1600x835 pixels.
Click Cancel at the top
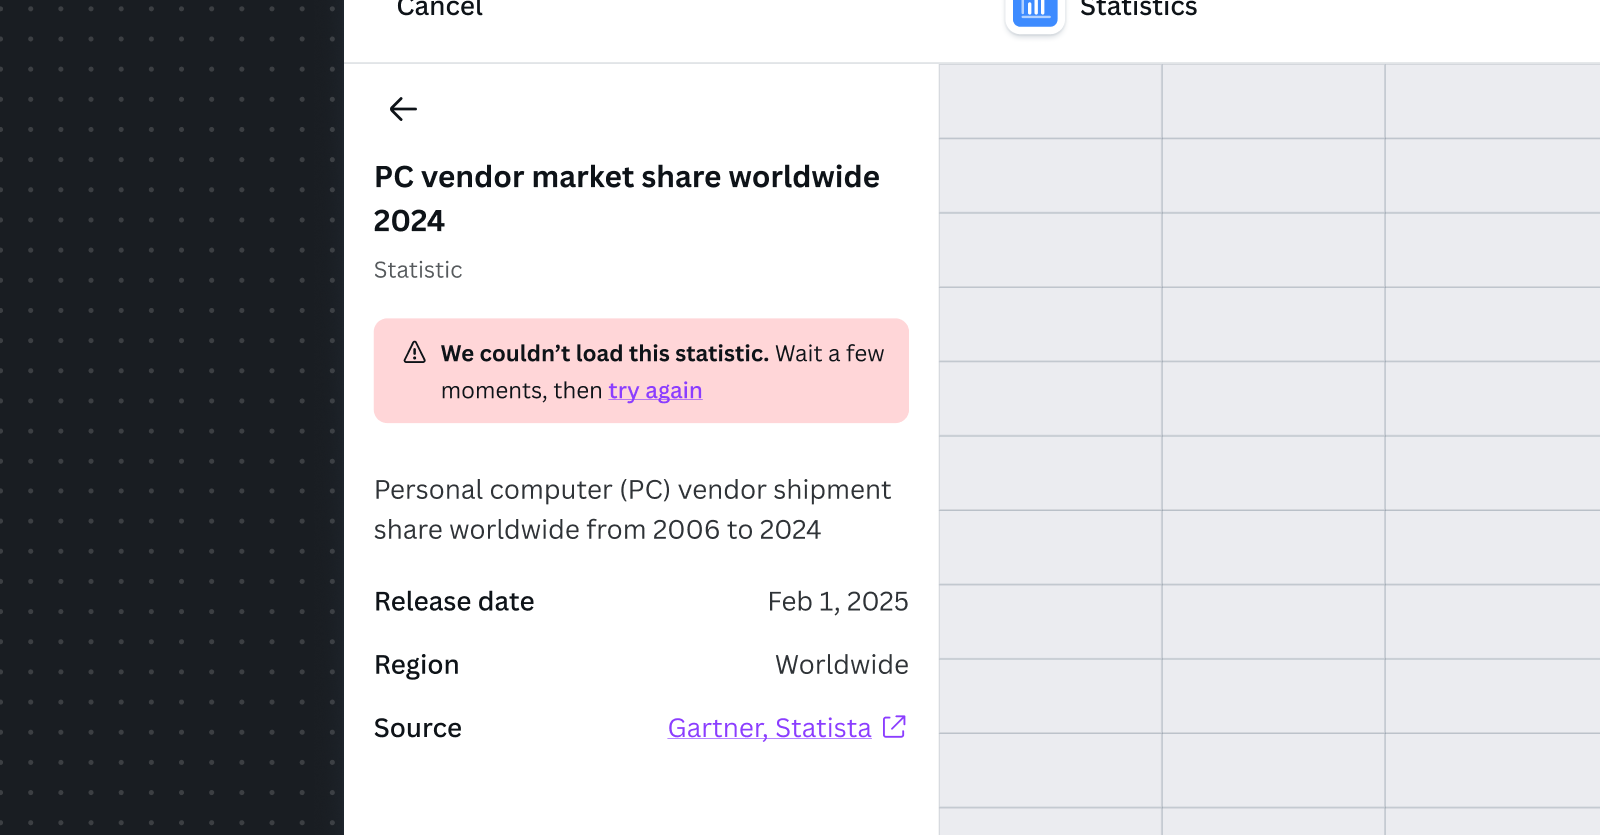click(x=439, y=9)
